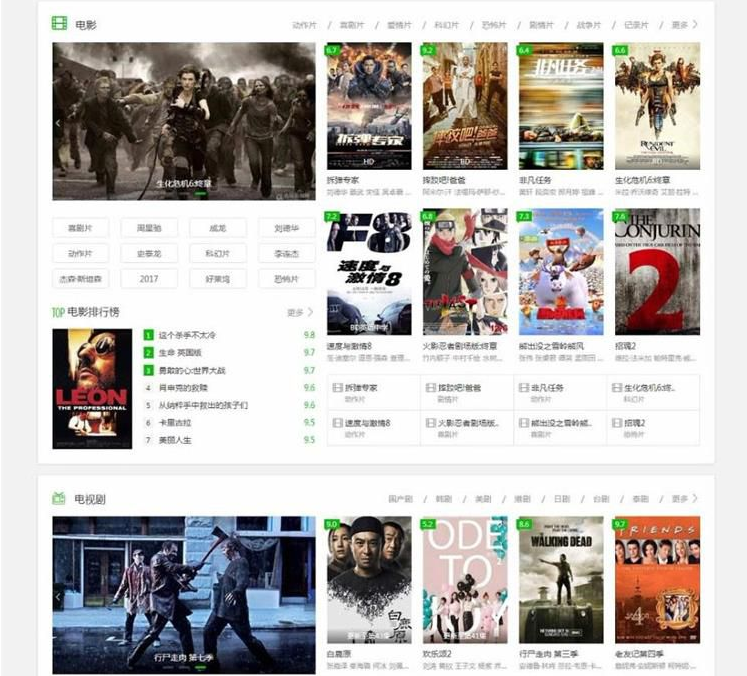Go to previous slide on movie banner
747x676 pixels.
point(58,123)
